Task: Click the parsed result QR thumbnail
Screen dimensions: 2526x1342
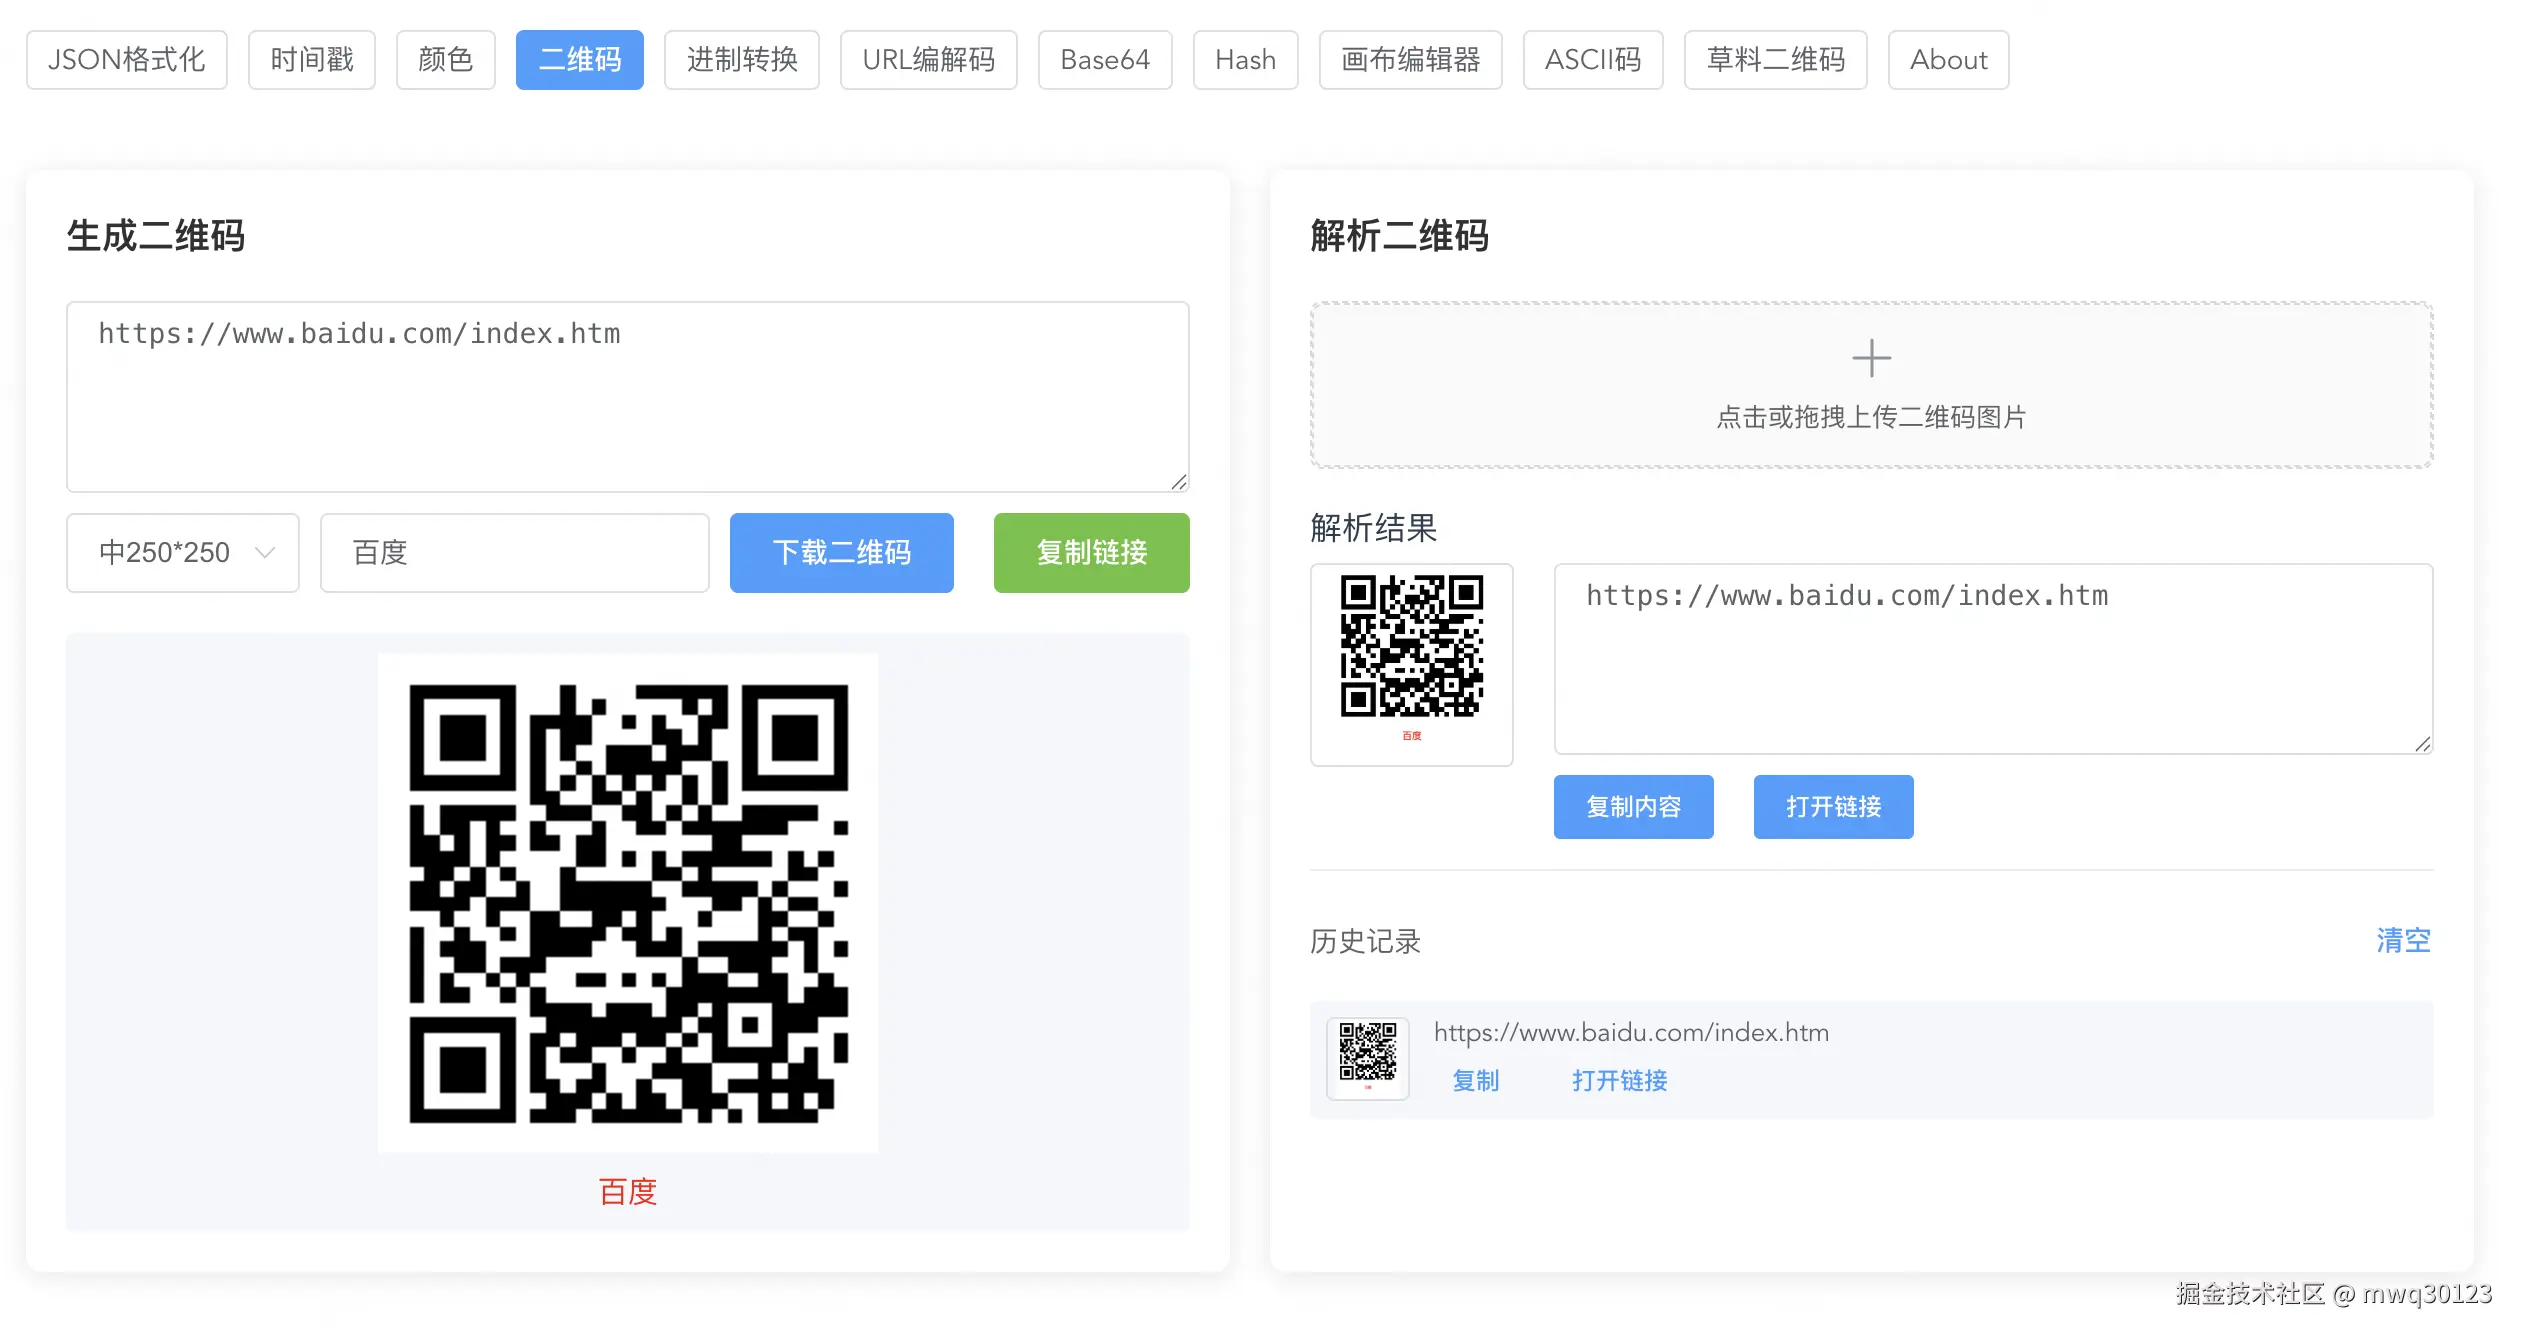Action: (x=1412, y=665)
